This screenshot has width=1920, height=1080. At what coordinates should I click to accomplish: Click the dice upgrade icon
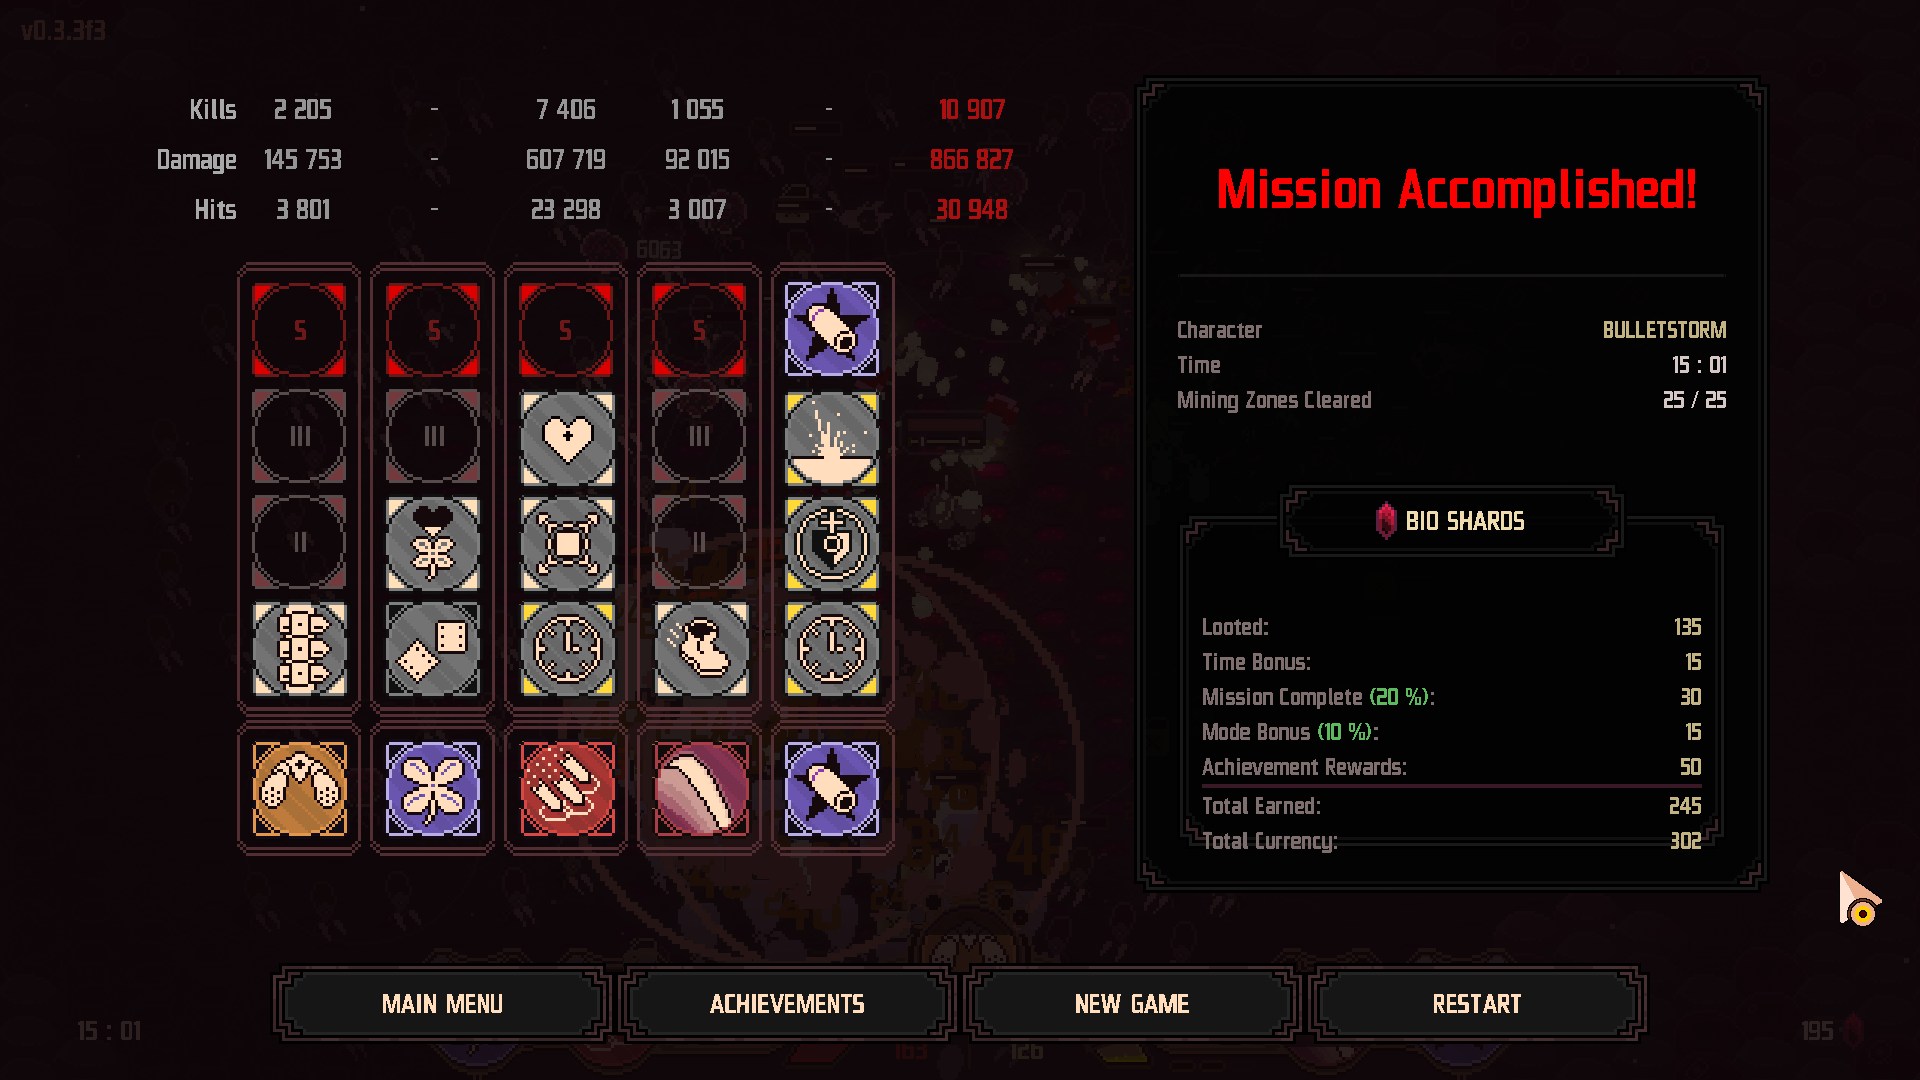point(433,649)
